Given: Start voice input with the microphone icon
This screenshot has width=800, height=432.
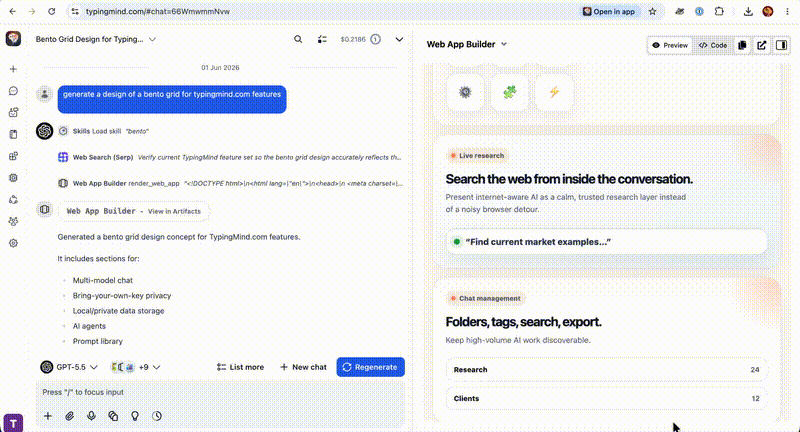Looking at the screenshot, I should [x=91, y=416].
